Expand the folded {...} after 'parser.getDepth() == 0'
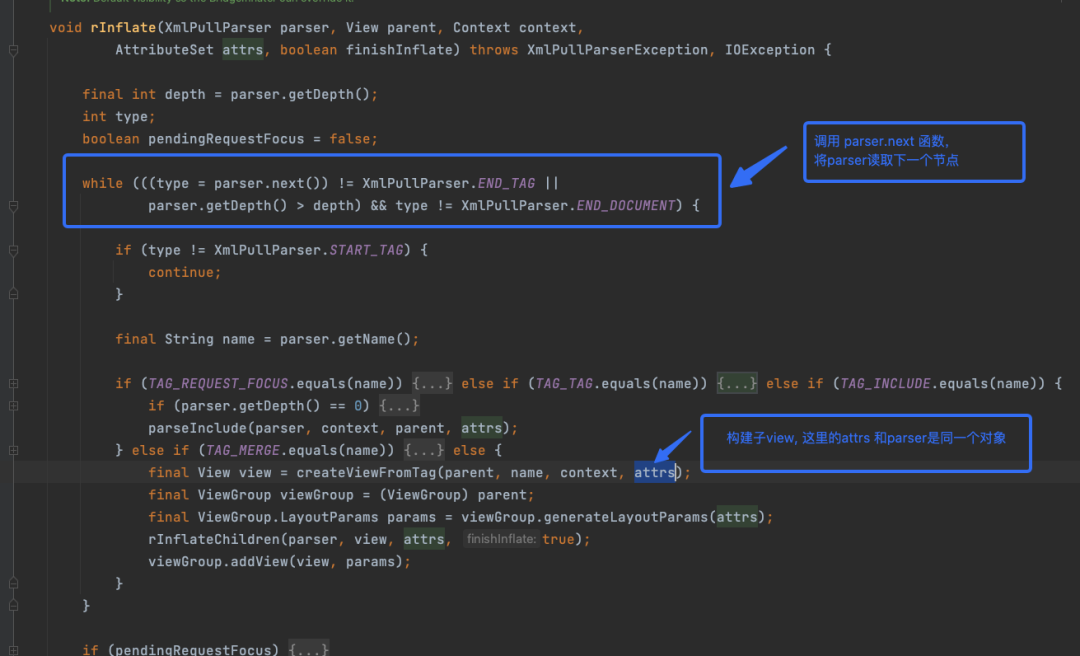 pyautogui.click(x=399, y=406)
